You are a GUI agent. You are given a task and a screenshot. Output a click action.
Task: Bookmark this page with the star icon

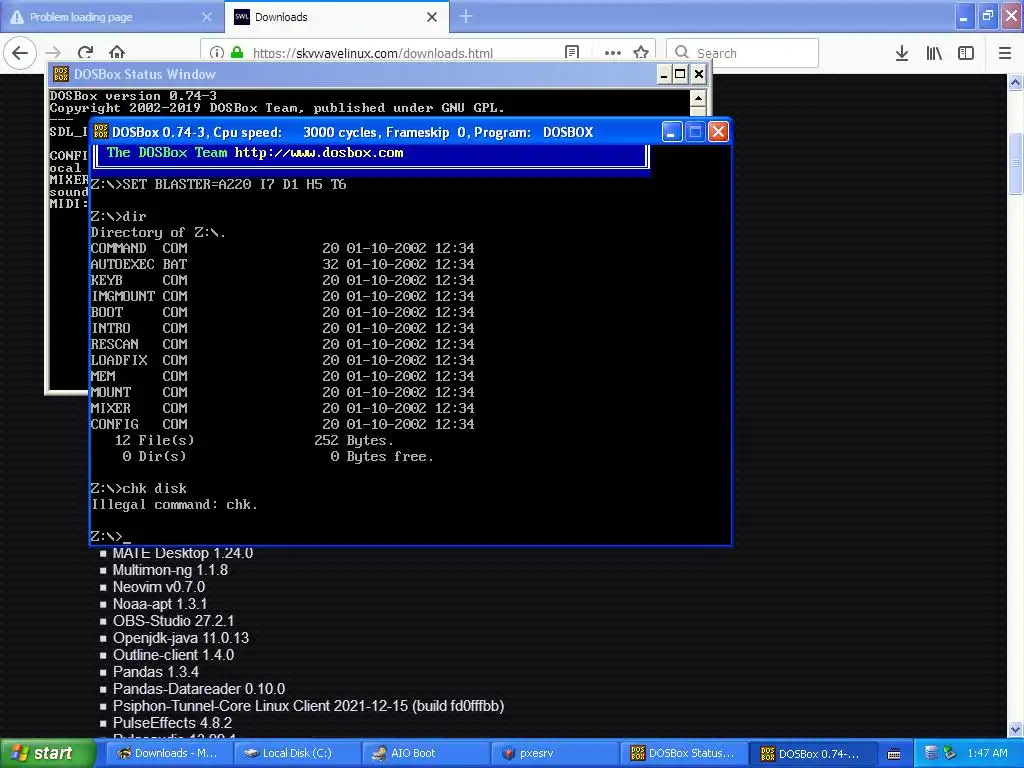click(x=641, y=53)
